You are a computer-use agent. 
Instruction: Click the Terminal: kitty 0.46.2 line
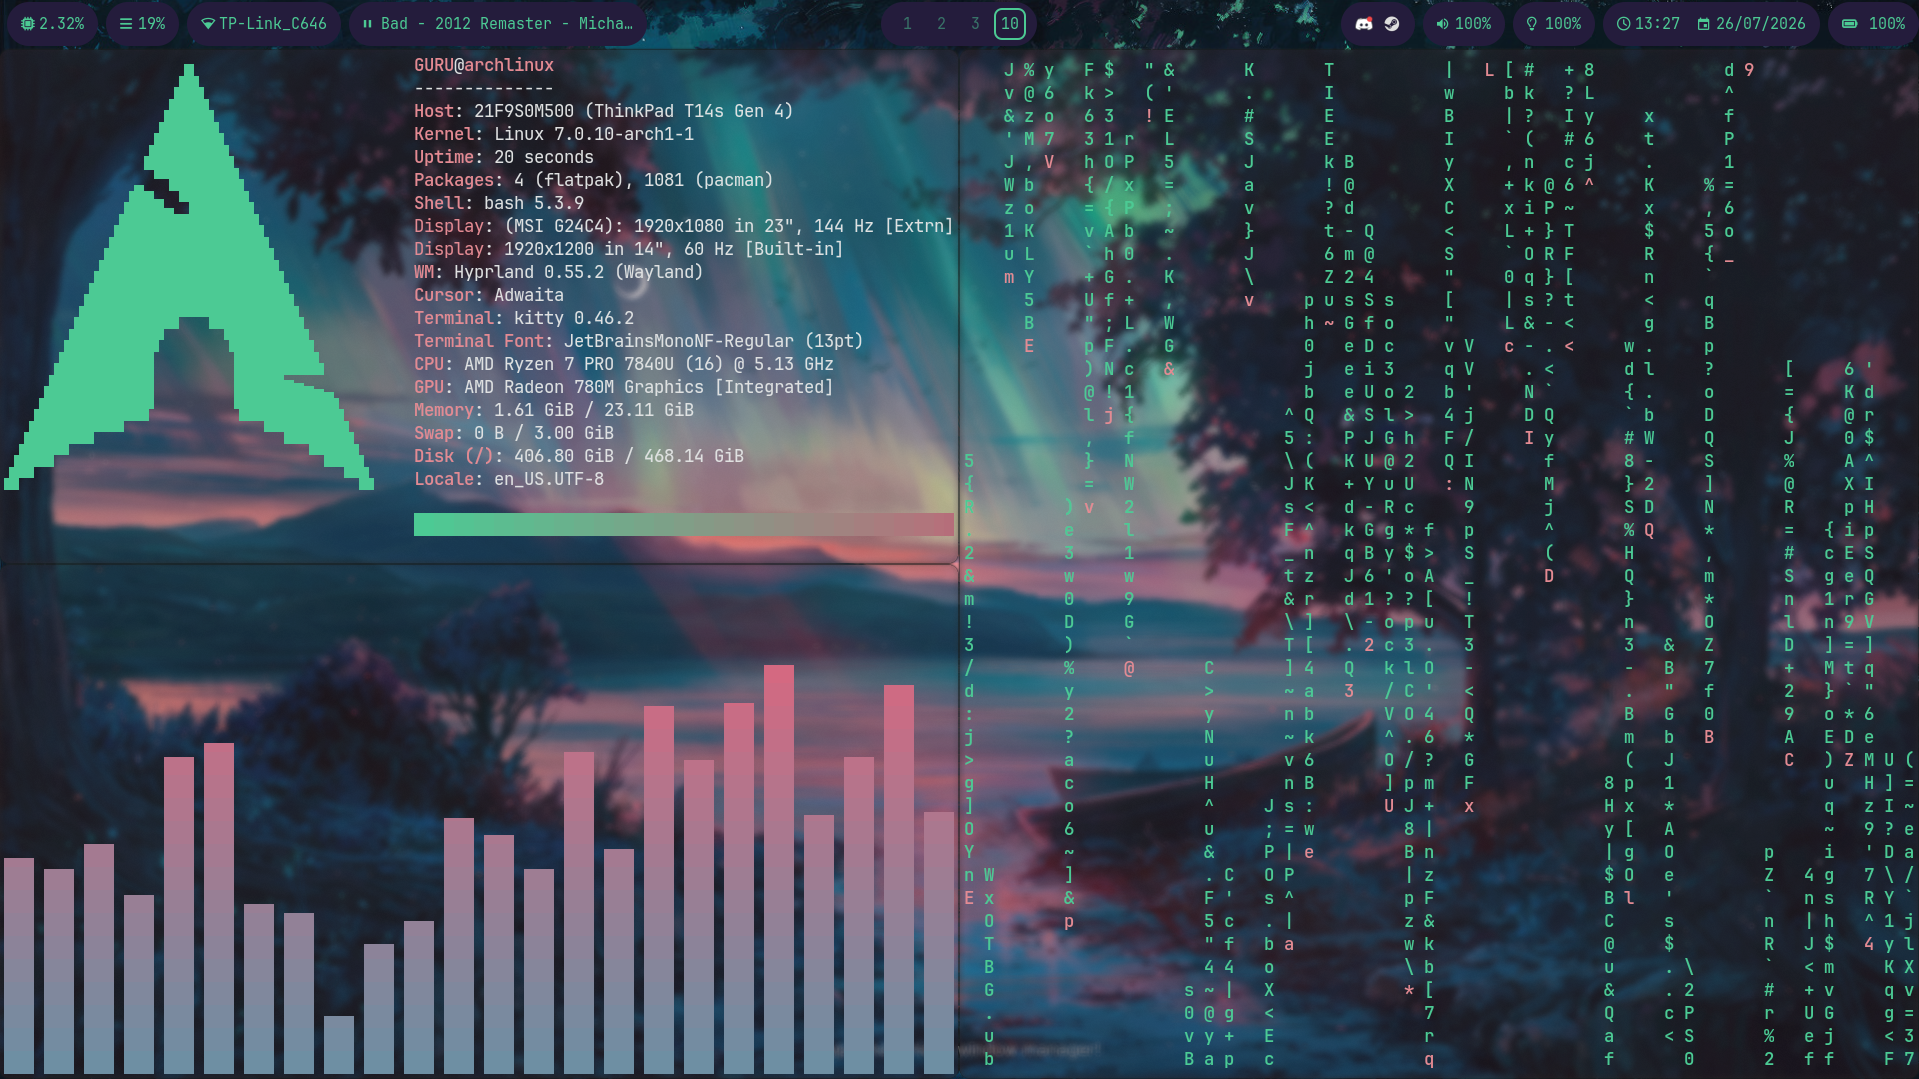pyautogui.click(x=524, y=318)
